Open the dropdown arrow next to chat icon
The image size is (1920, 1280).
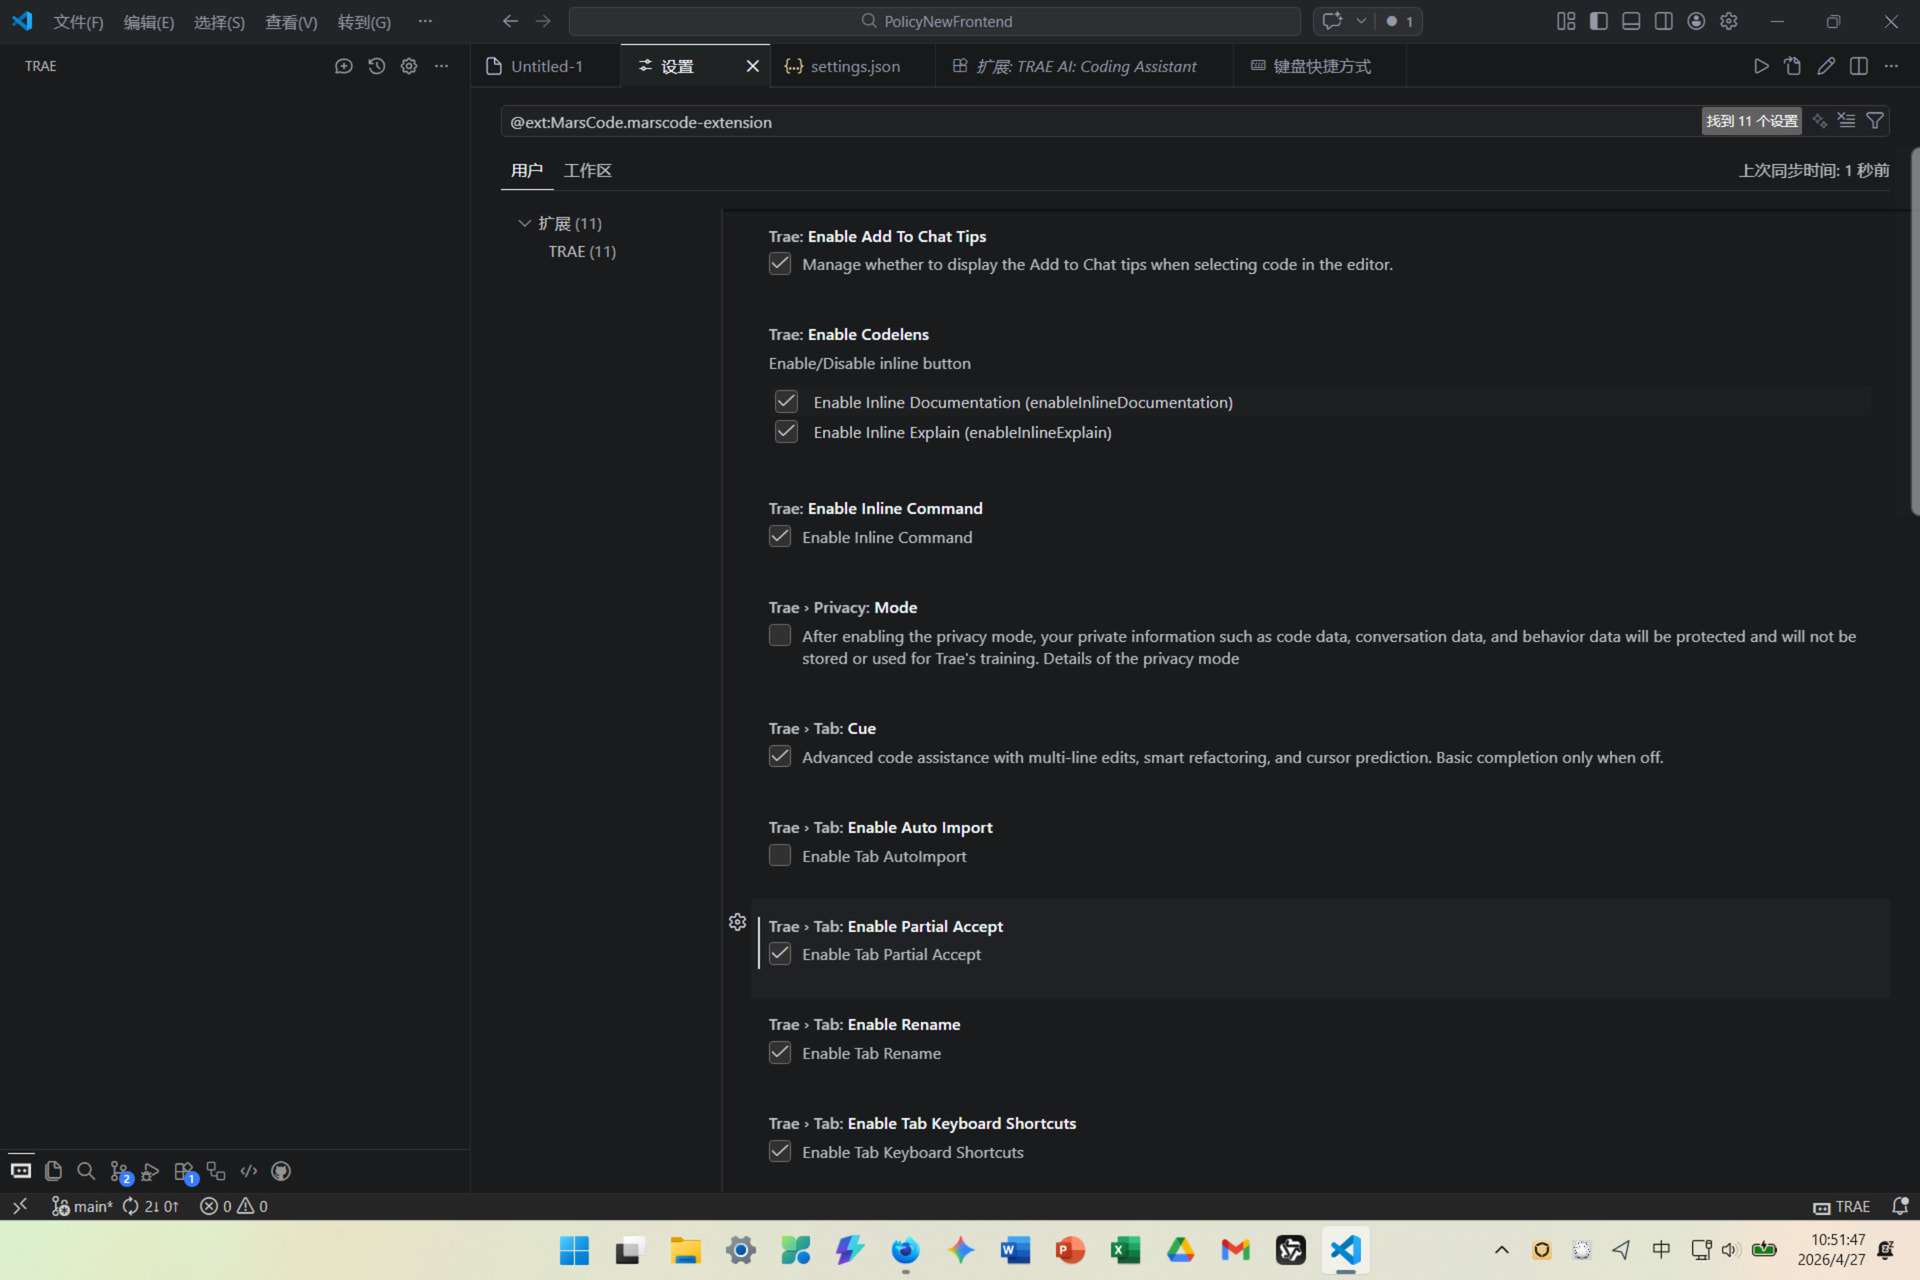(x=1361, y=21)
